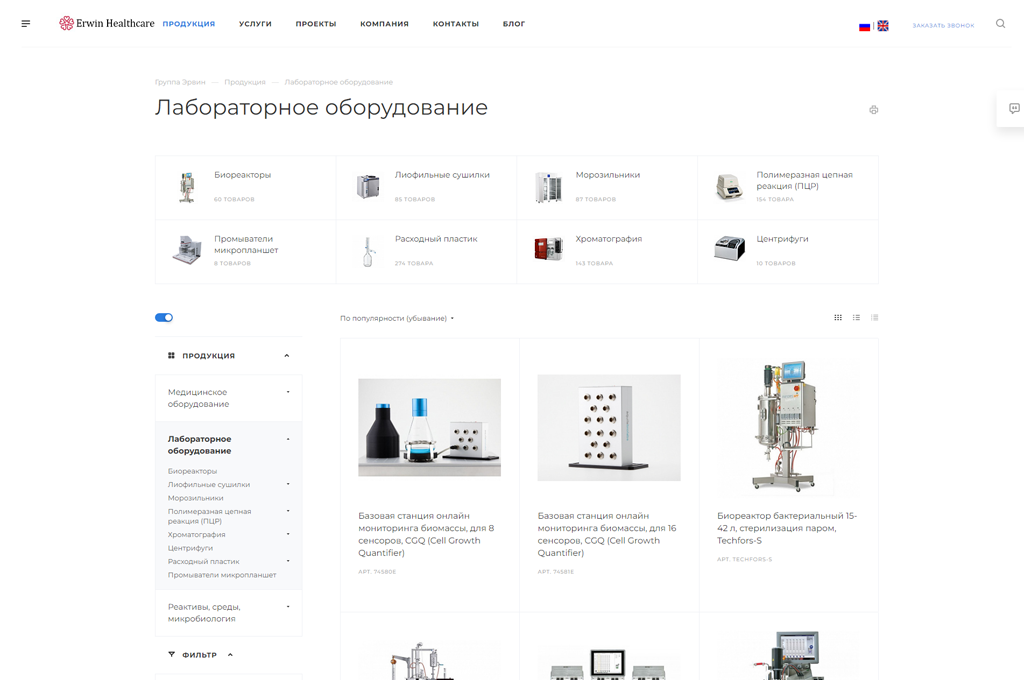Screen dimensions: 1024x680
Task: Switch to list view layout
Action: pos(856,317)
